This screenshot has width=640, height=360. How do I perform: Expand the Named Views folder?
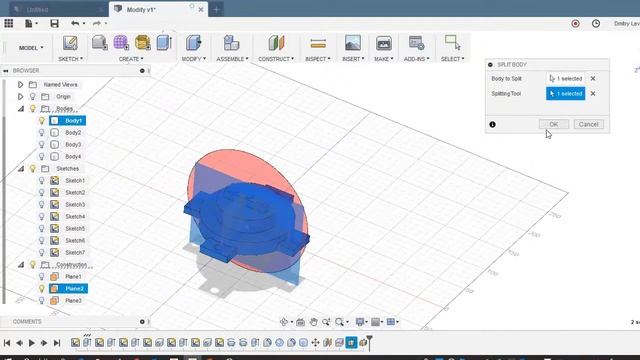pos(20,84)
